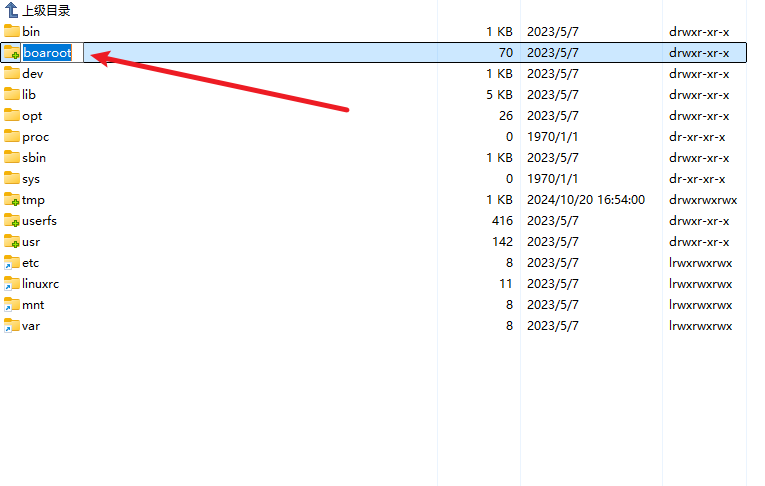This screenshot has height=486, width=765.
Task: Click the boaroot rename text field
Action: [x=52, y=53]
